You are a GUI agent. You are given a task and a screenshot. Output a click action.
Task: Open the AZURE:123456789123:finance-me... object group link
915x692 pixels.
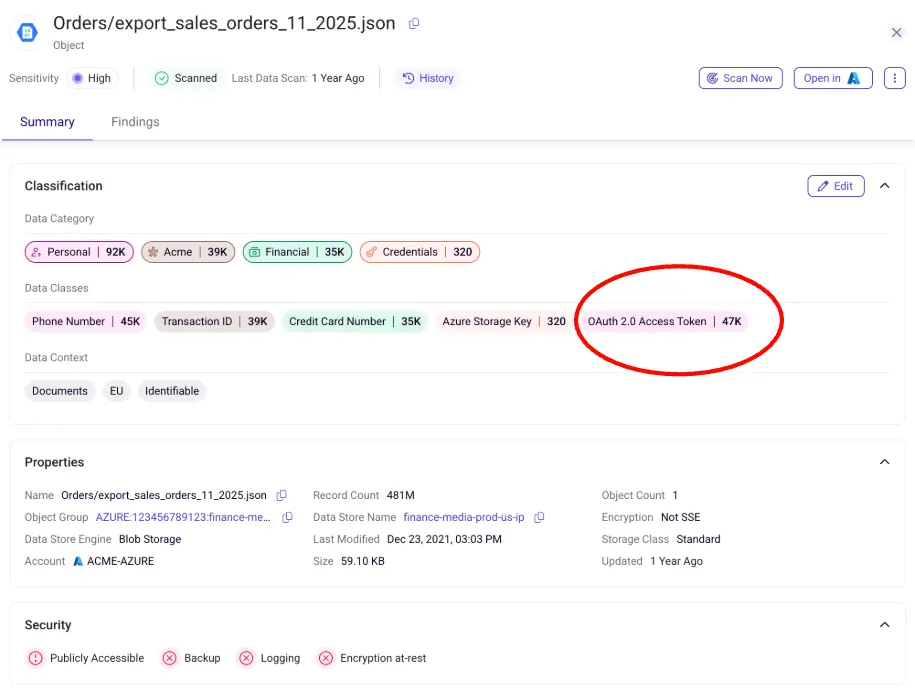[x=183, y=518]
